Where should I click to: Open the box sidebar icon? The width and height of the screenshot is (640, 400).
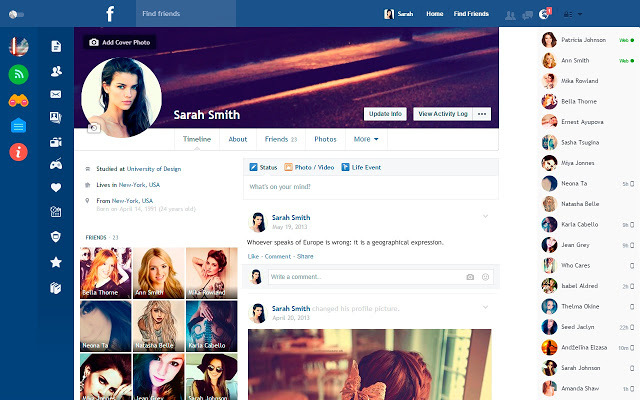56,288
